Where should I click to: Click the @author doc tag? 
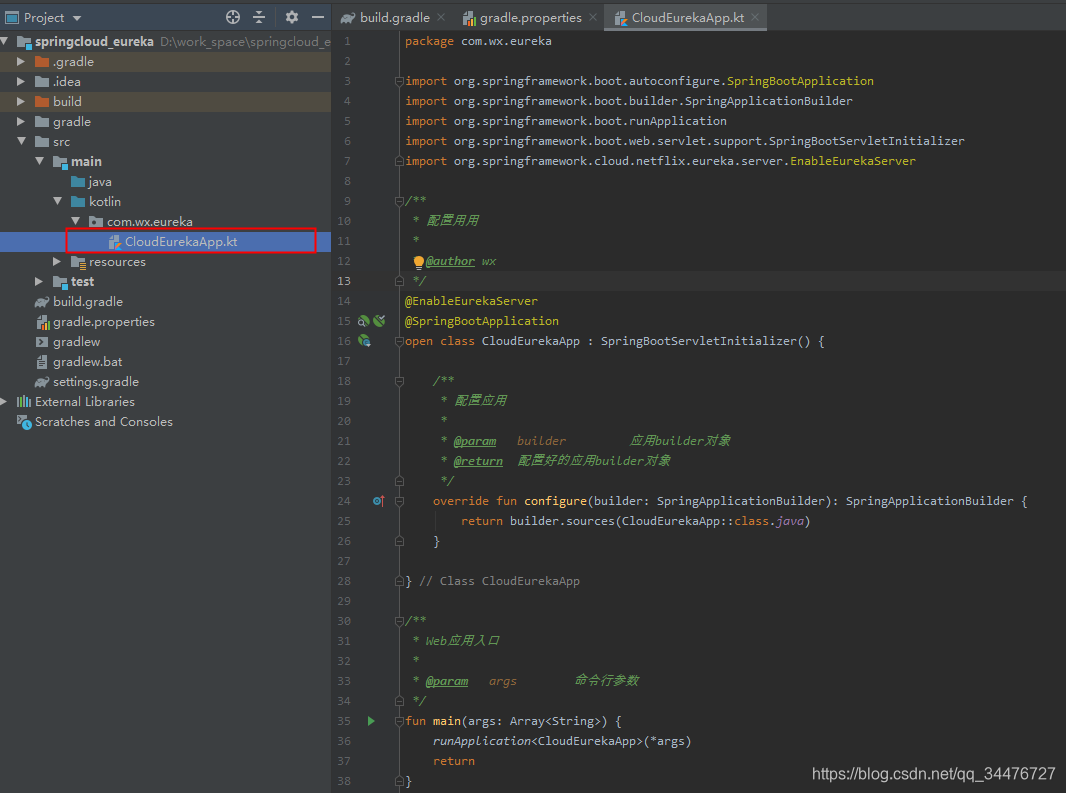click(450, 261)
